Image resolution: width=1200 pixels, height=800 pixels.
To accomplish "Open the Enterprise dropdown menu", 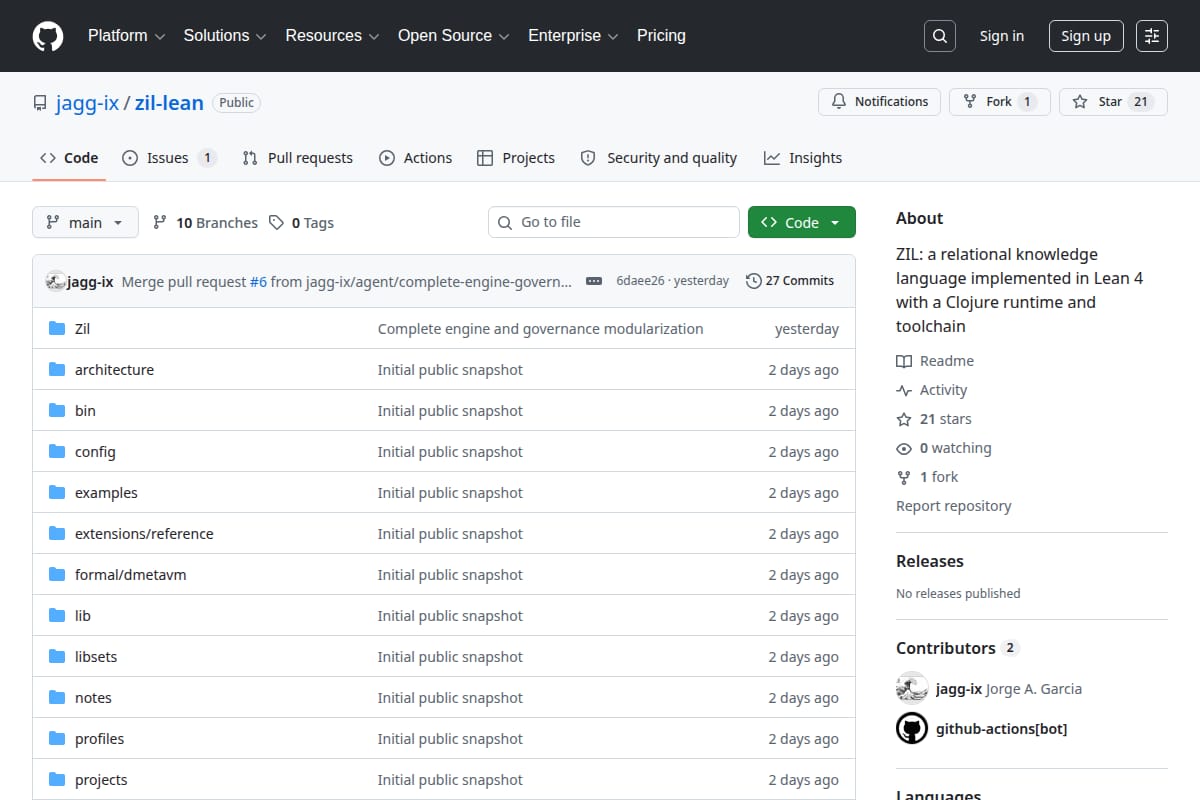I will point(573,36).
